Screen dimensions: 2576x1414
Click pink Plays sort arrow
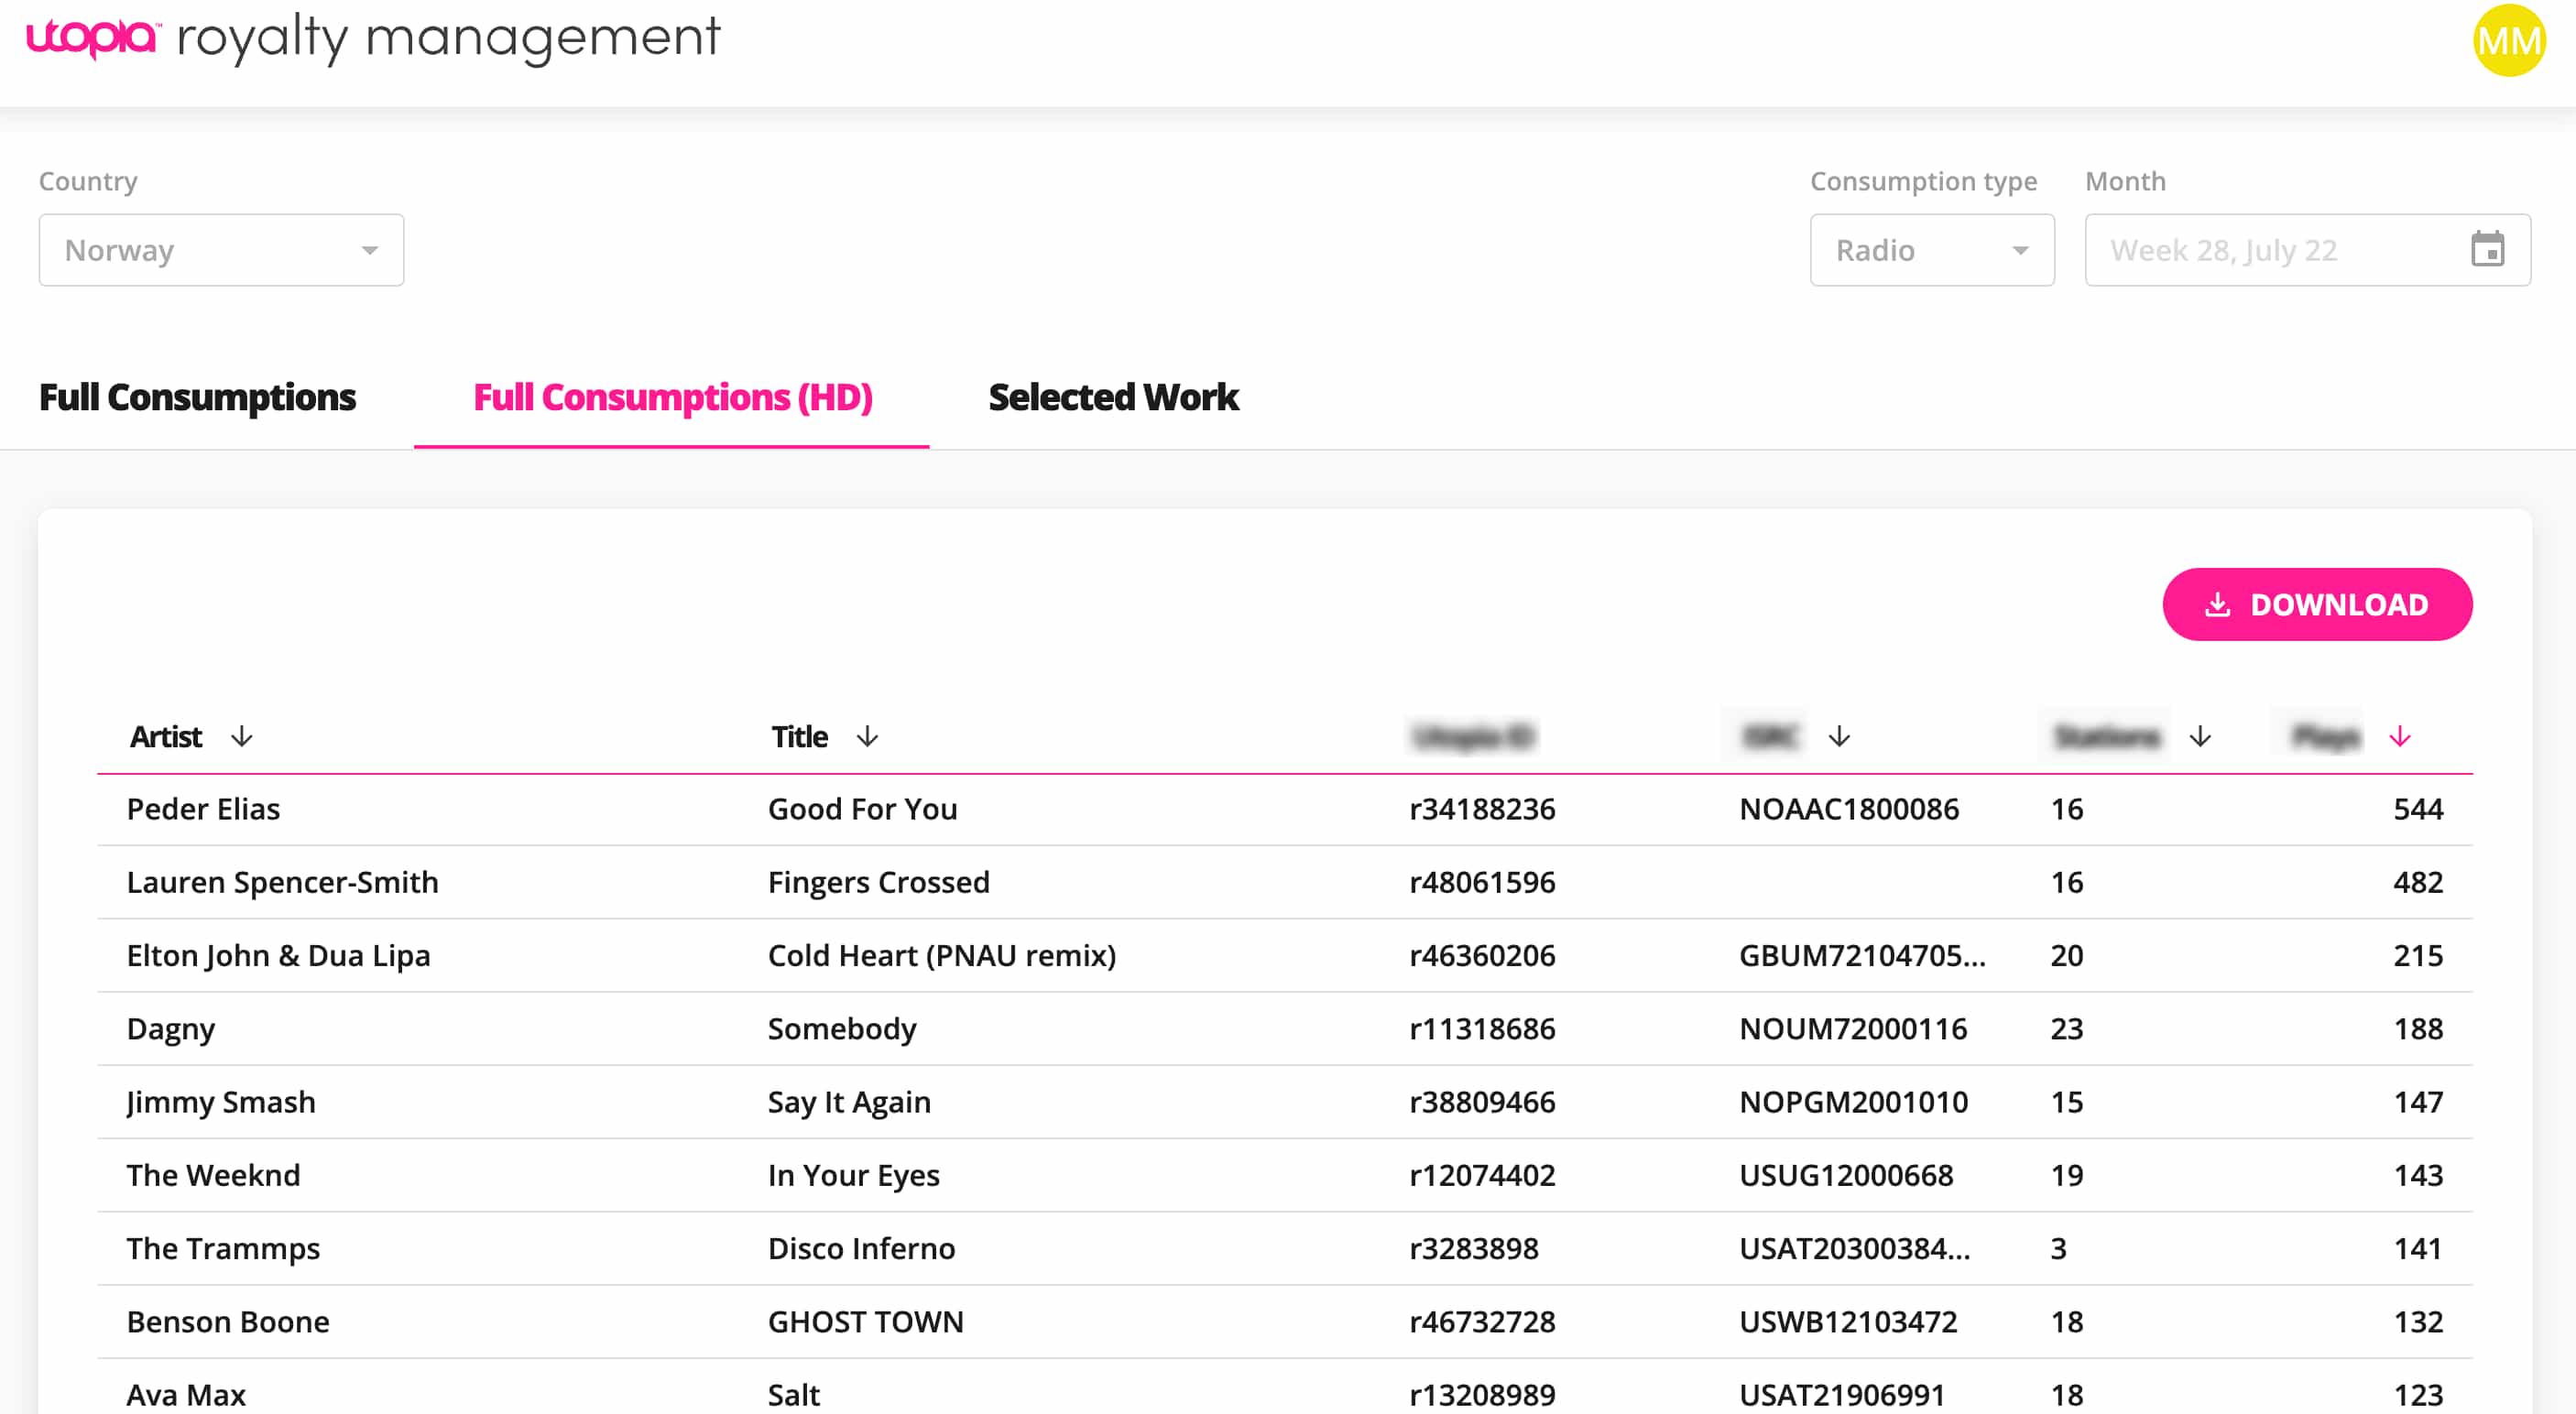(x=2399, y=737)
